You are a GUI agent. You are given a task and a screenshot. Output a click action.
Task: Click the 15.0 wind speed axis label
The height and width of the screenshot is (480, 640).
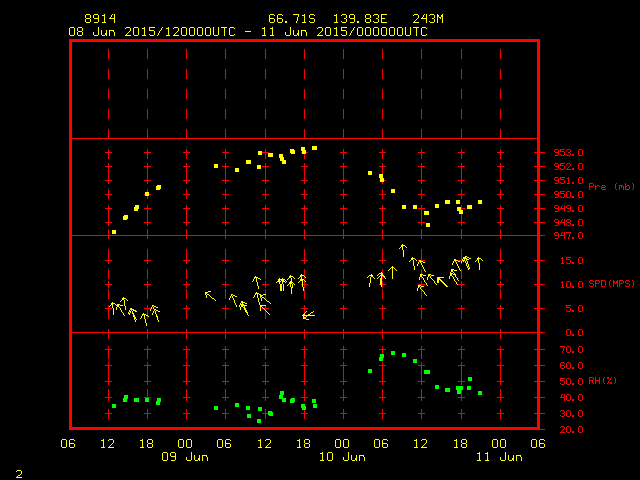click(571, 260)
